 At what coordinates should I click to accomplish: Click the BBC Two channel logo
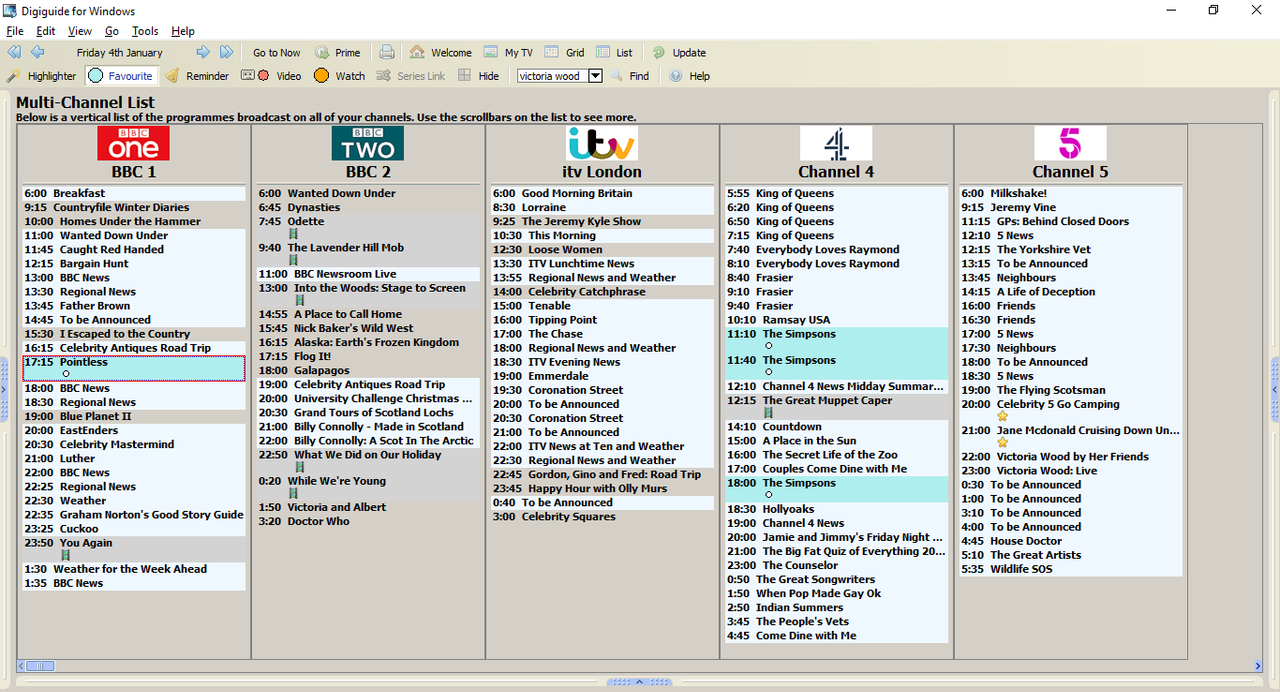pos(368,143)
